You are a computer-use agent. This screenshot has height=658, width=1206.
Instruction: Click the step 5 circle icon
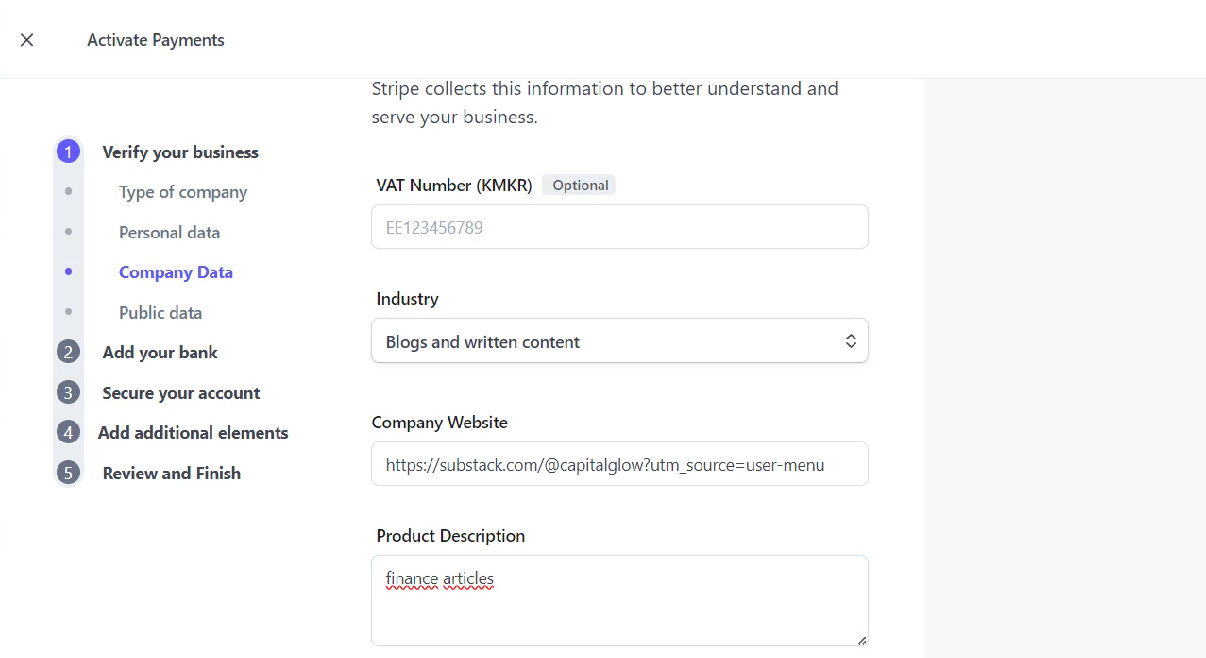(68, 473)
